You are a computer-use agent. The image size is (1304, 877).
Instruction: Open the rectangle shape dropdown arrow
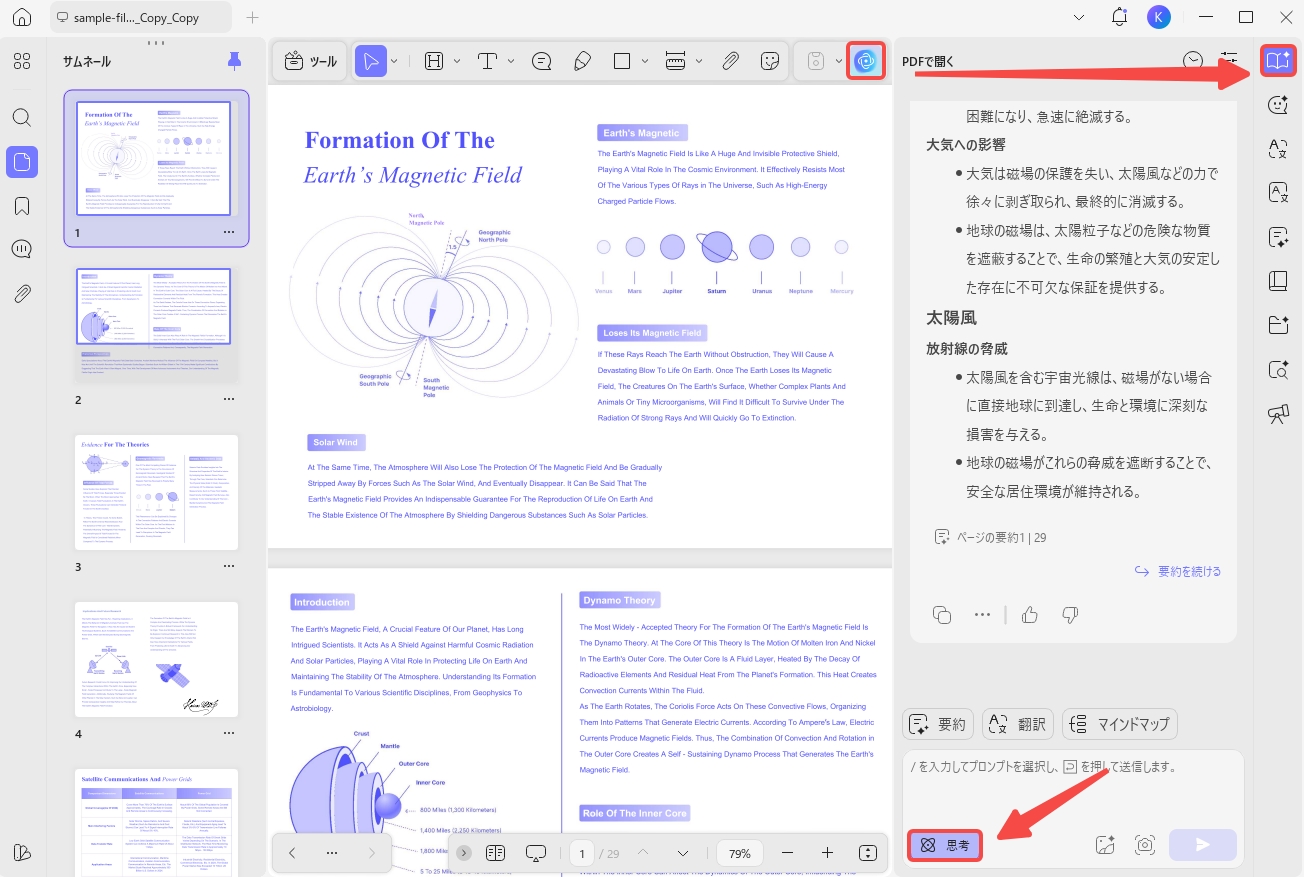click(645, 61)
